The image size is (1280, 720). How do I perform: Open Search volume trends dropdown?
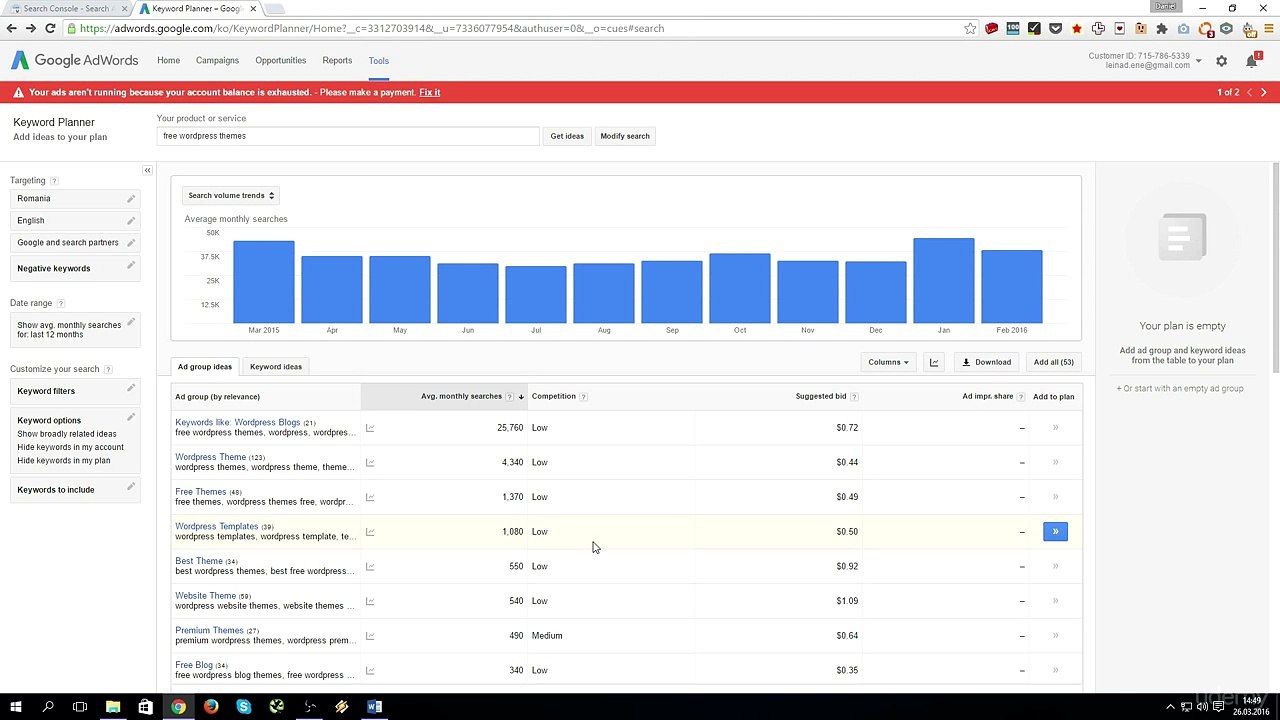click(230, 196)
